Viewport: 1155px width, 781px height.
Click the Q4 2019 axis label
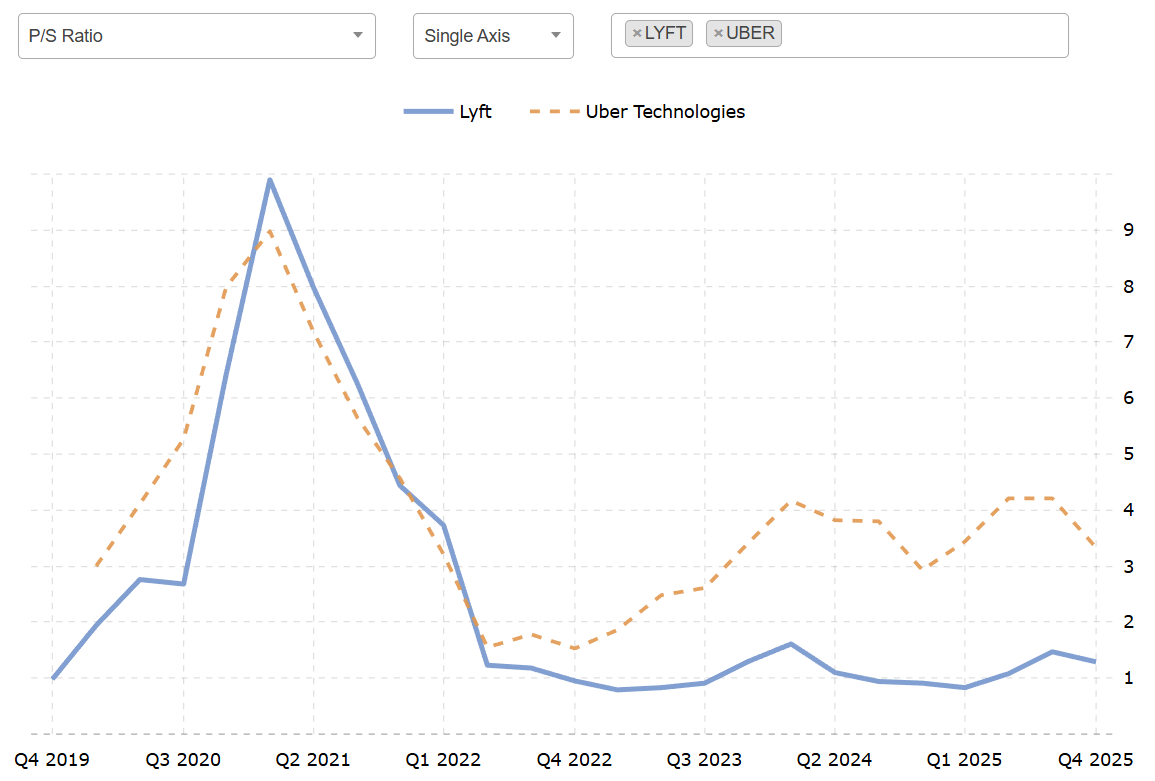pyautogui.click(x=52, y=760)
